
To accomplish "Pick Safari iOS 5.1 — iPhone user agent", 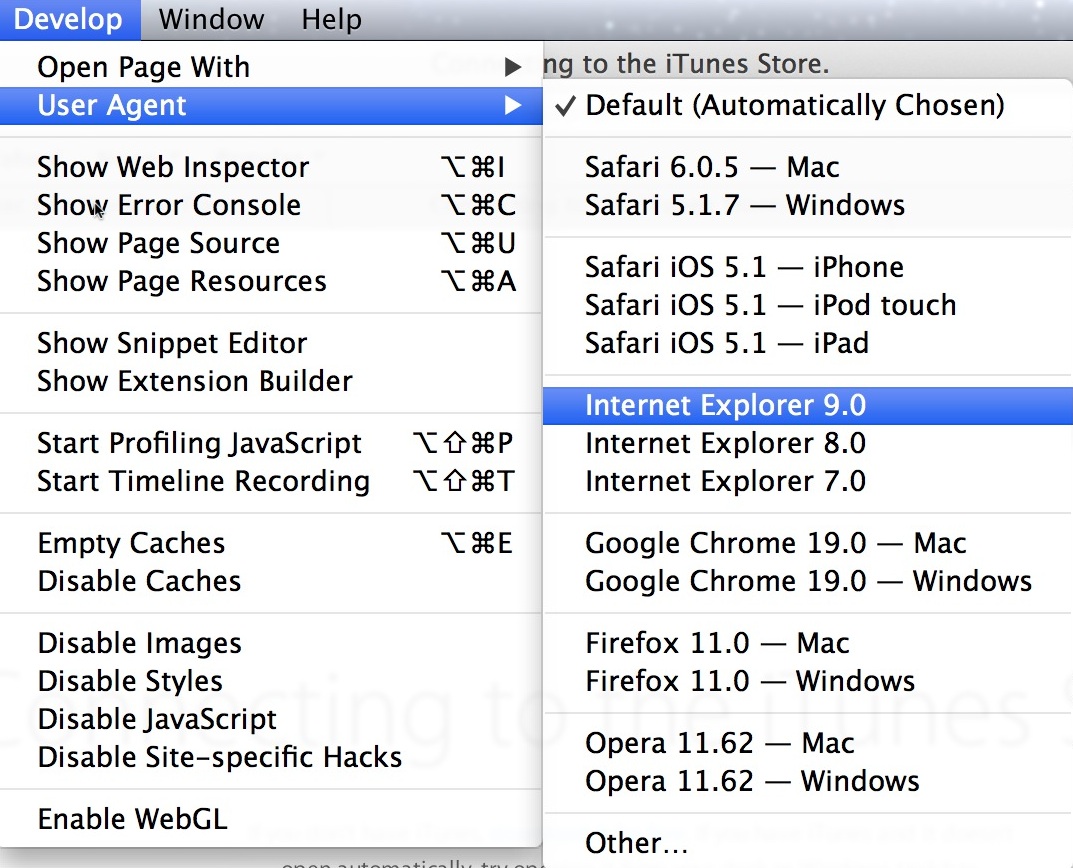I will (744, 267).
